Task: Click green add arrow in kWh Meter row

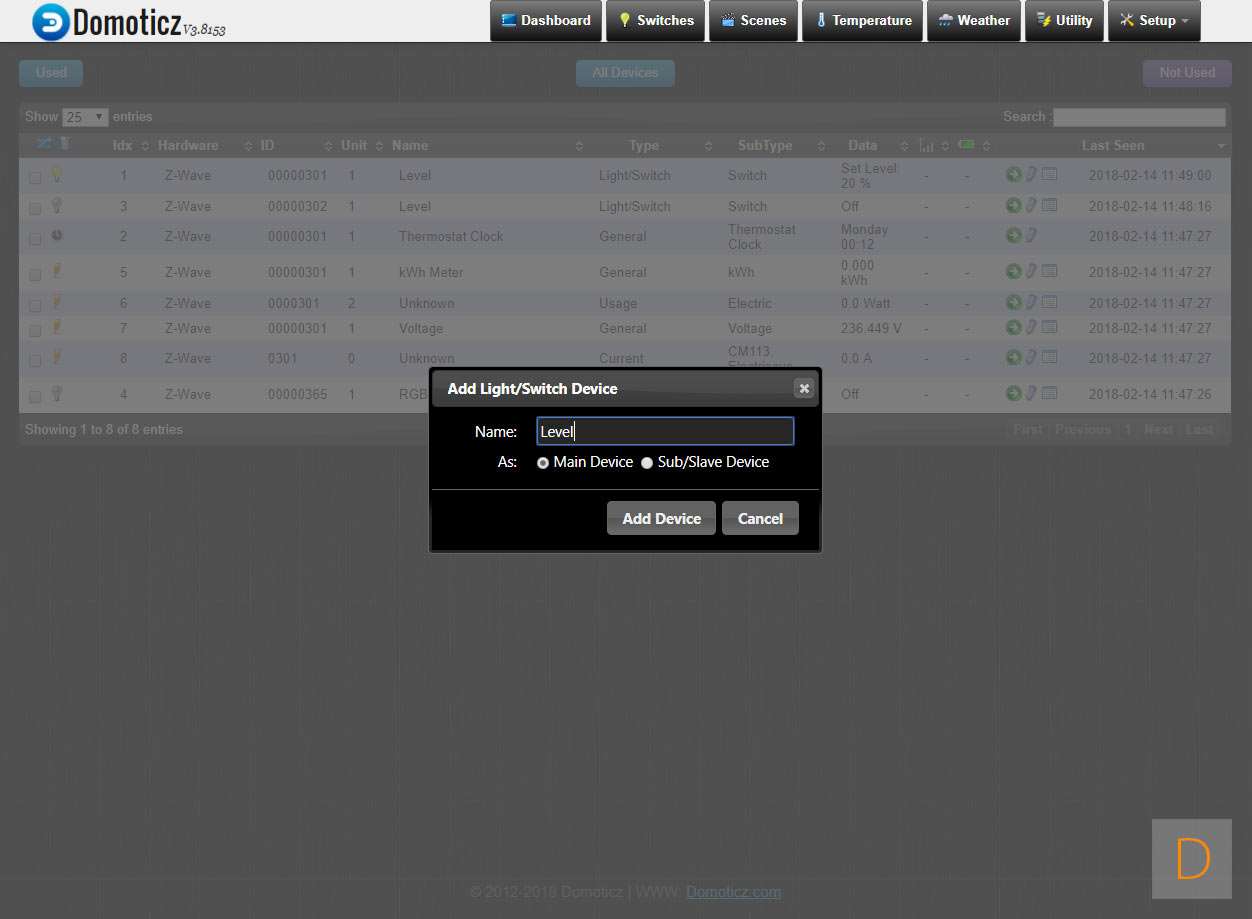Action: (1013, 271)
